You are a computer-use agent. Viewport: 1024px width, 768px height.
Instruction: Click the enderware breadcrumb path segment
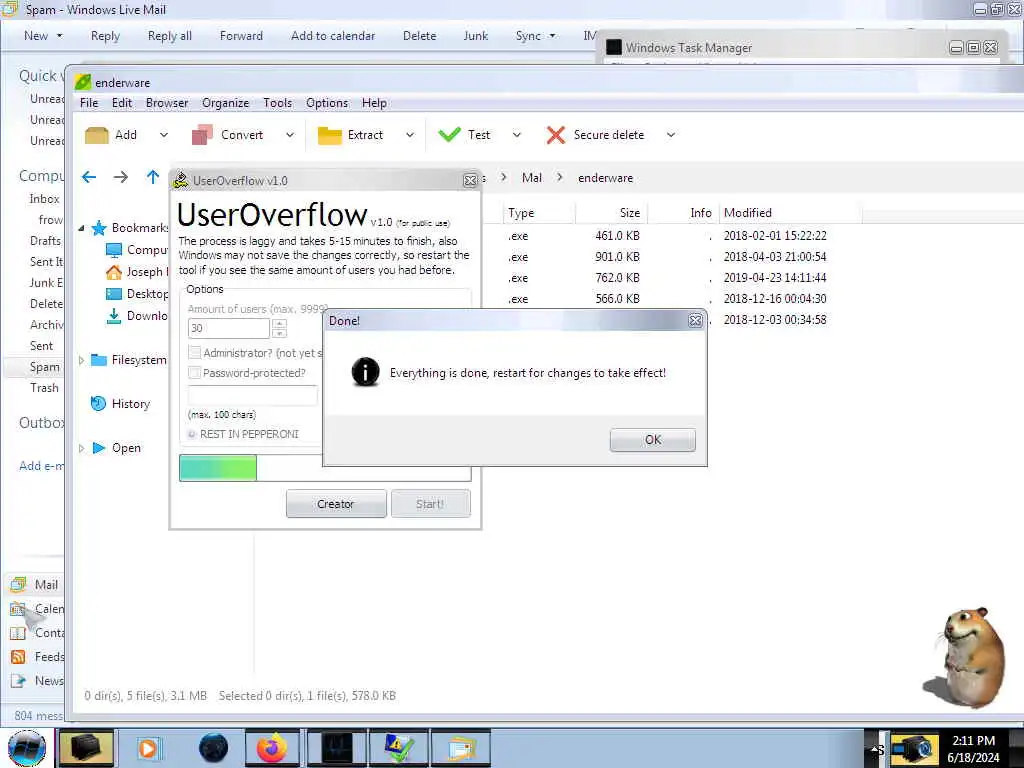tap(605, 178)
